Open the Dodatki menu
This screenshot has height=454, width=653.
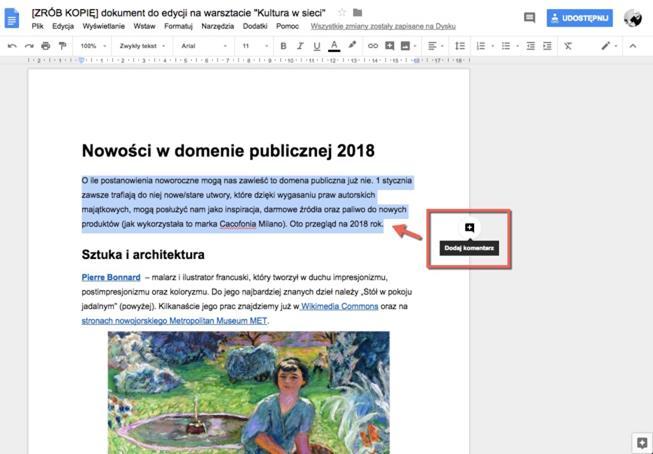coord(255,26)
